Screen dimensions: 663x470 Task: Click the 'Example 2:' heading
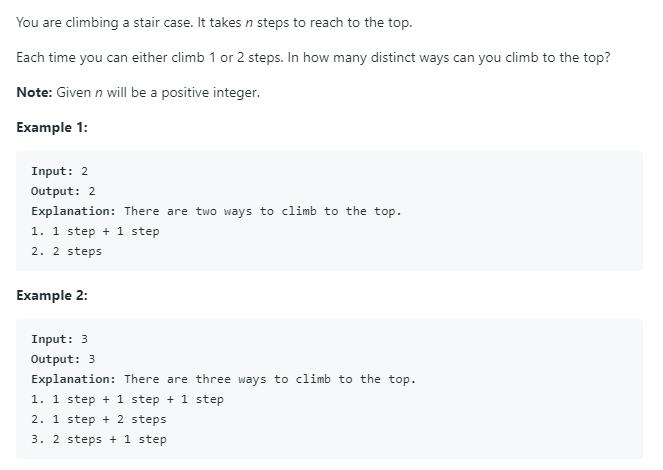click(52, 295)
